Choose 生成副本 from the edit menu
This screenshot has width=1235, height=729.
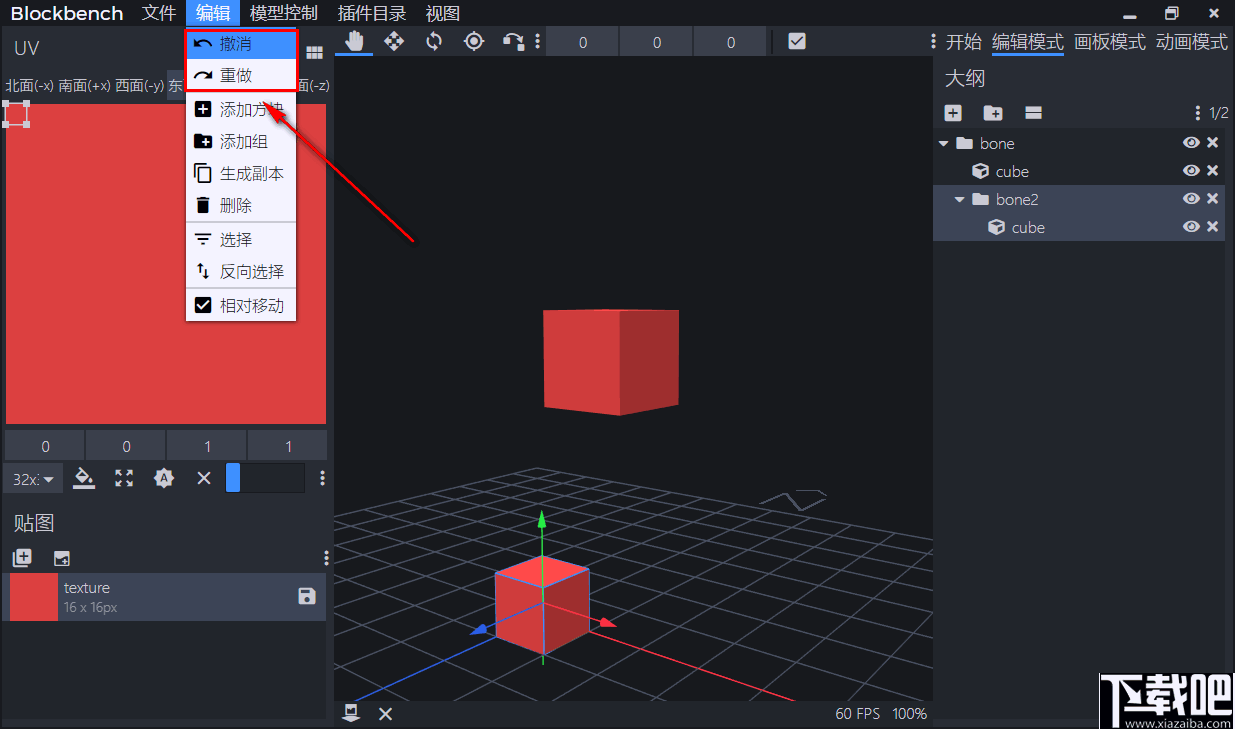[x=250, y=172]
